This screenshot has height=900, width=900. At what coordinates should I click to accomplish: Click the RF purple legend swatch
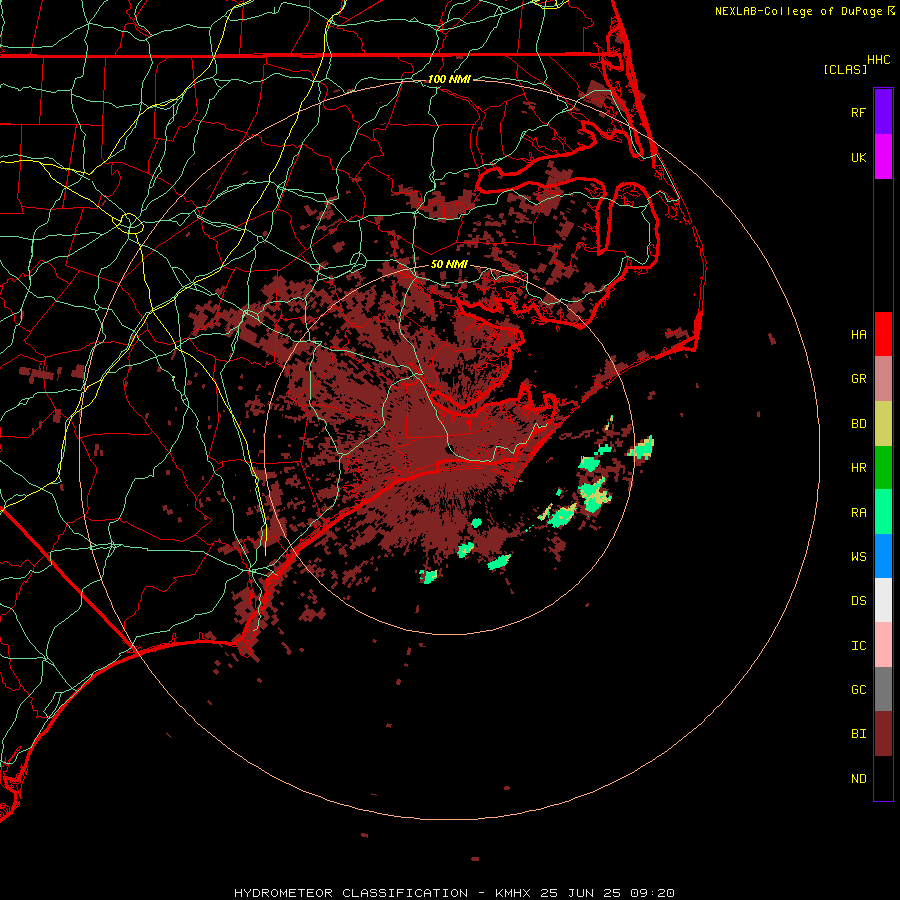click(883, 112)
